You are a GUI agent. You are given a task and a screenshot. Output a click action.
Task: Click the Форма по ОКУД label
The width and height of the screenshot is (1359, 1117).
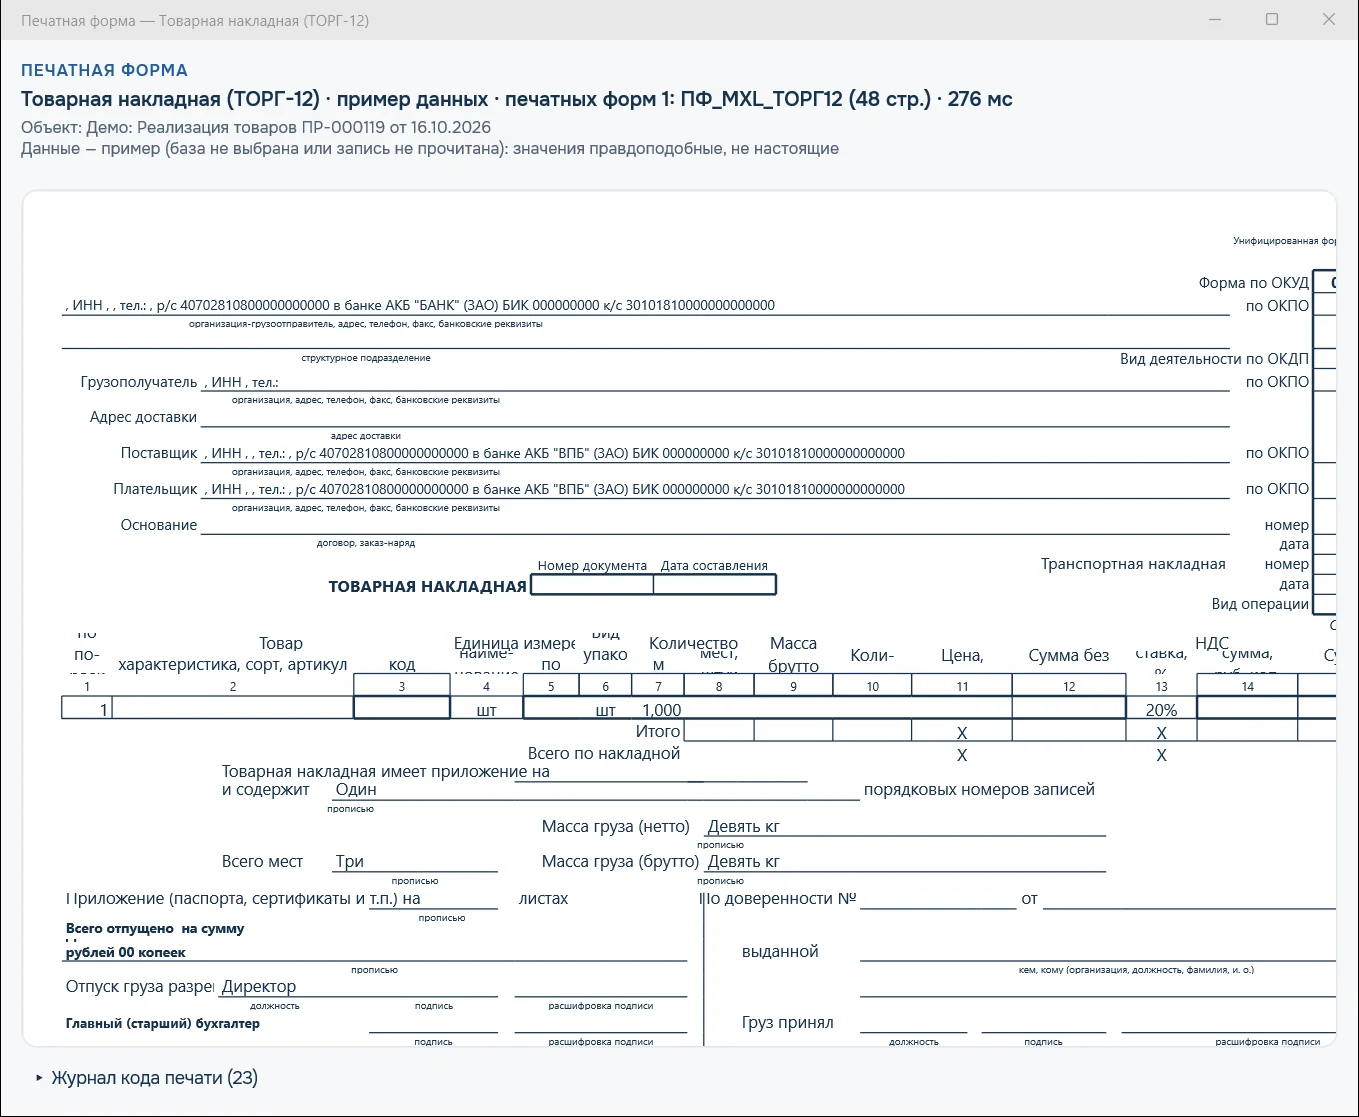pos(1253,283)
